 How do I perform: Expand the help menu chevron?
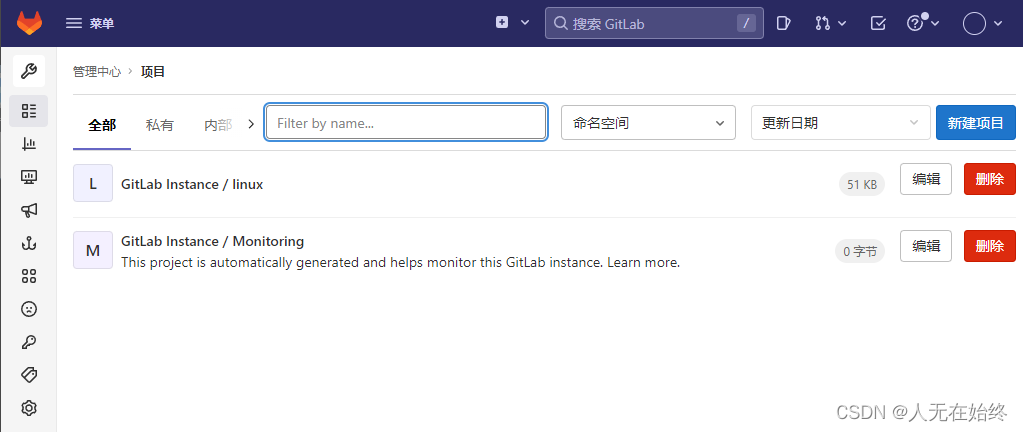coord(935,23)
